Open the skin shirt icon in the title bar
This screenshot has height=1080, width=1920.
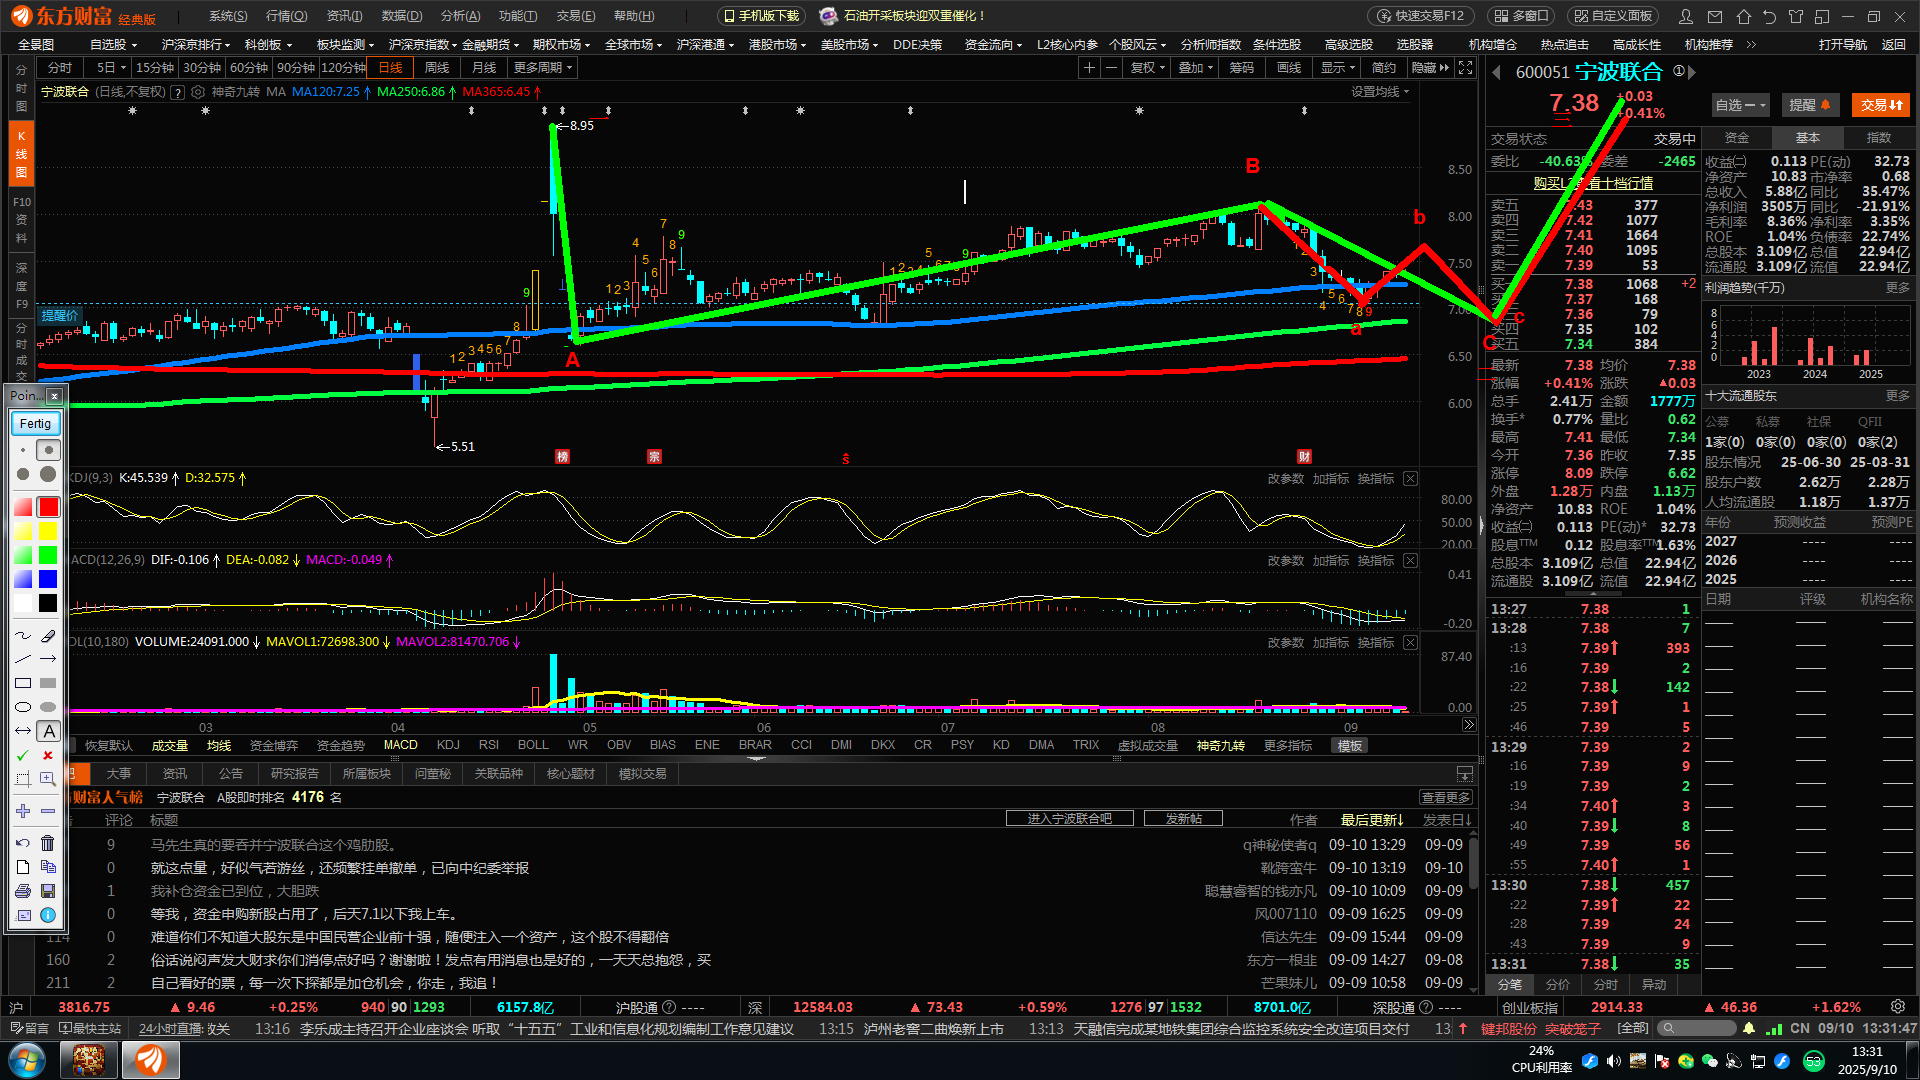point(1796,16)
